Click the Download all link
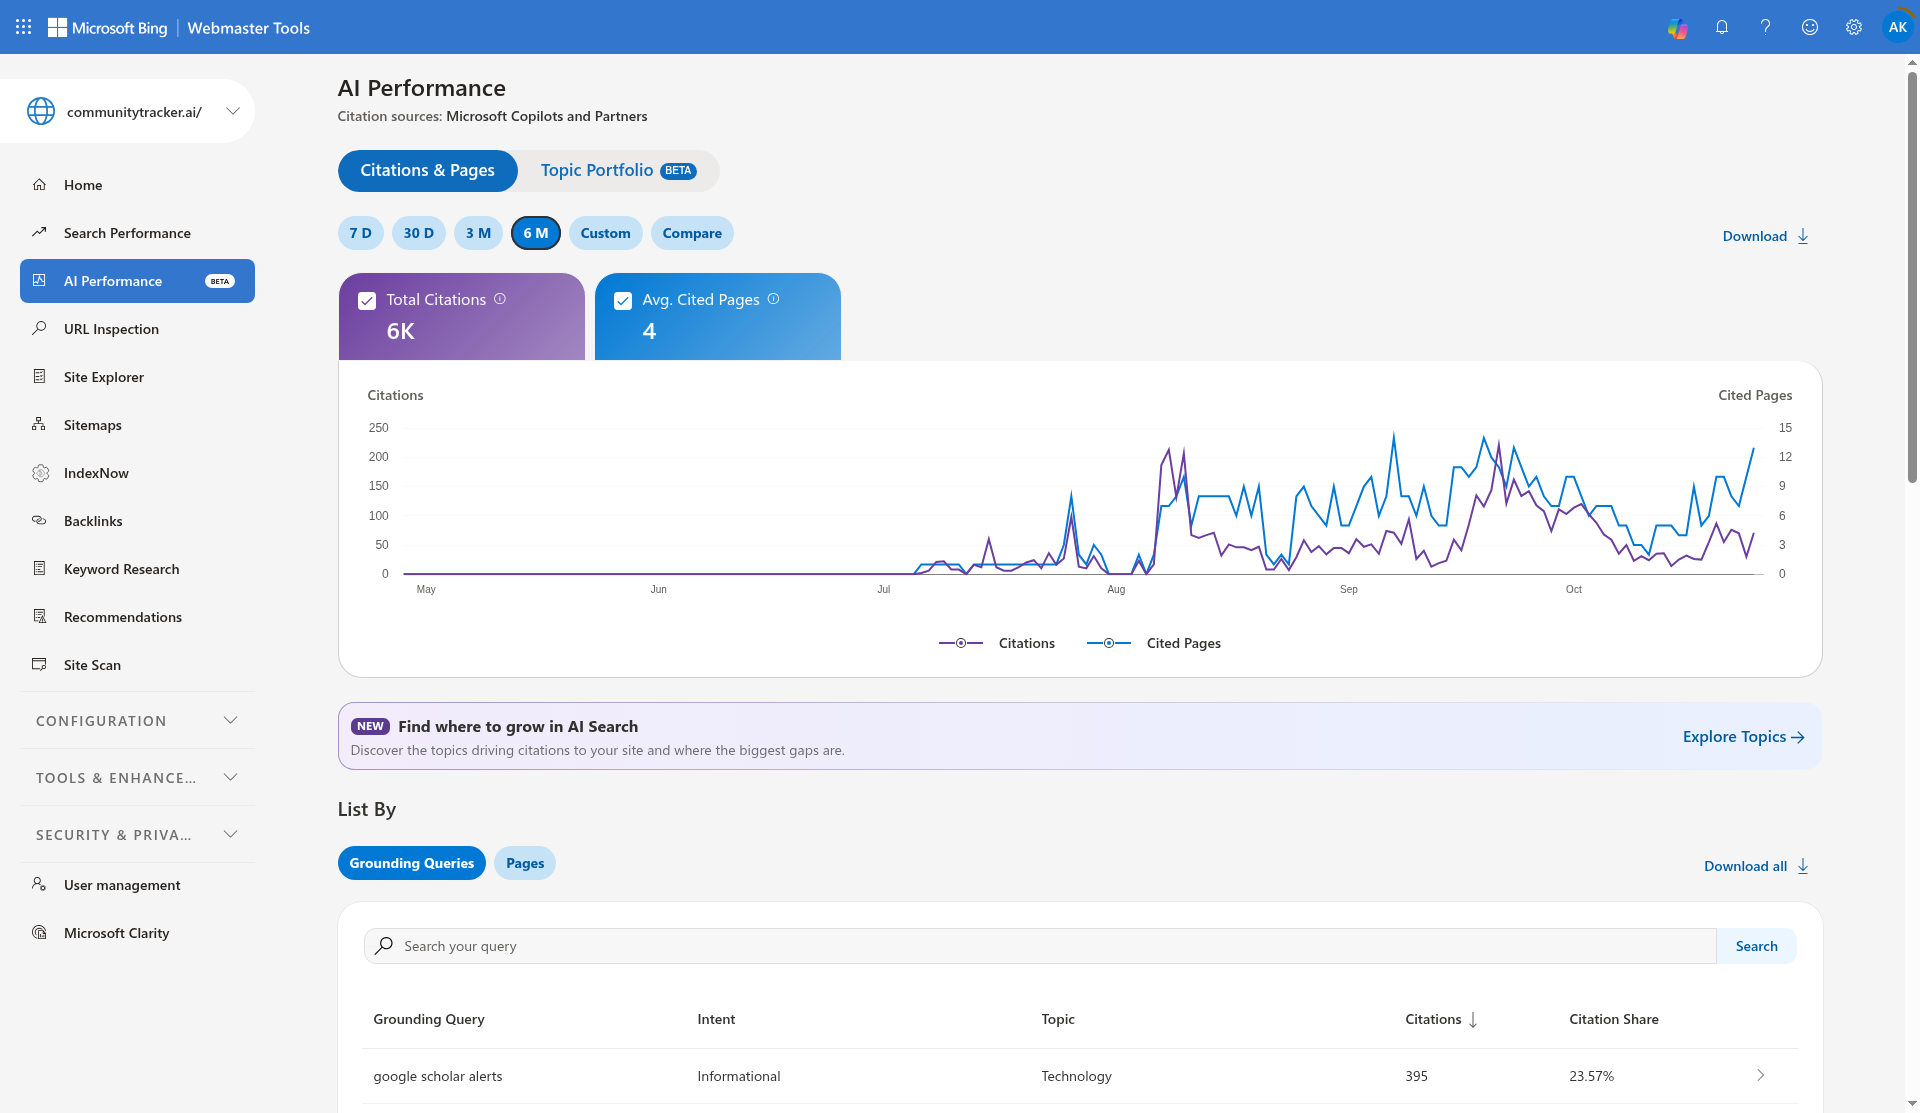The height and width of the screenshot is (1113, 1920). coord(1757,866)
